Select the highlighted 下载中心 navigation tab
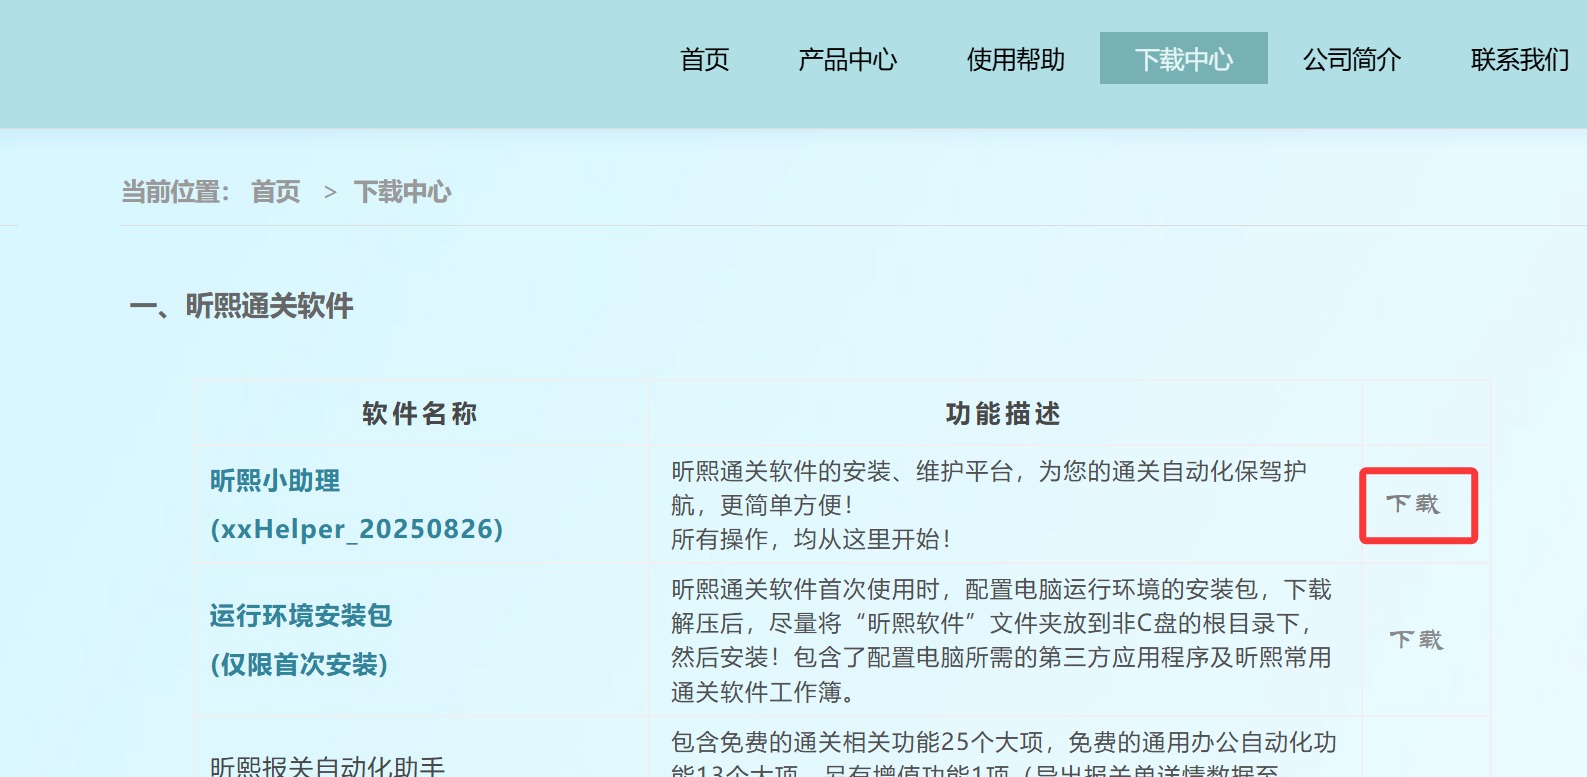The width and height of the screenshot is (1587, 777). [x=1183, y=59]
